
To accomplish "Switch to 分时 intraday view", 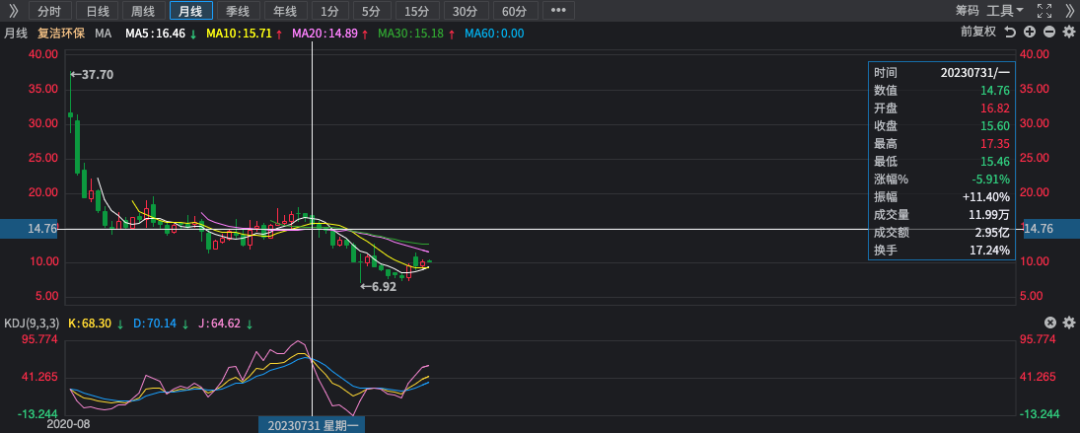I will pyautogui.click(x=48, y=11).
